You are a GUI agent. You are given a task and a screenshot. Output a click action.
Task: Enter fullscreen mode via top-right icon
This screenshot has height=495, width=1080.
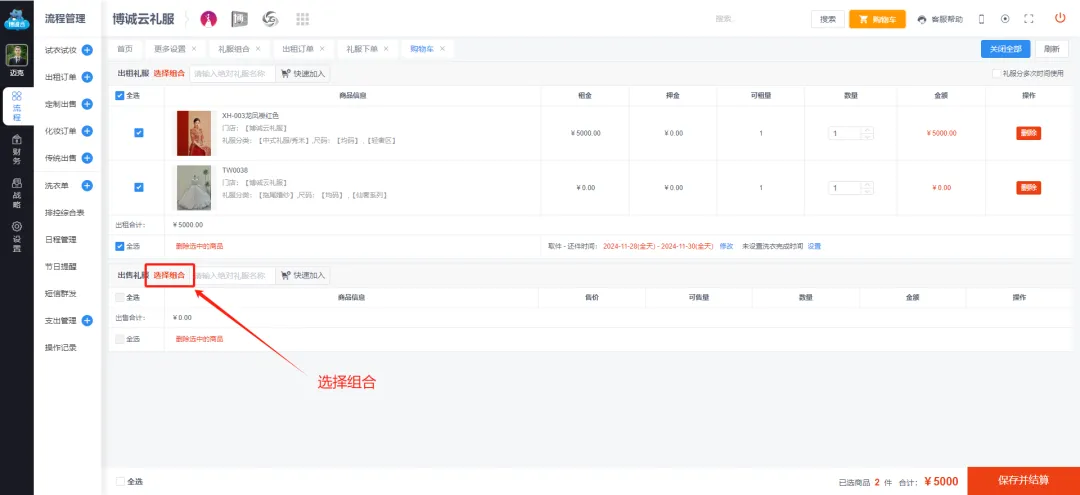point(1030,19)
